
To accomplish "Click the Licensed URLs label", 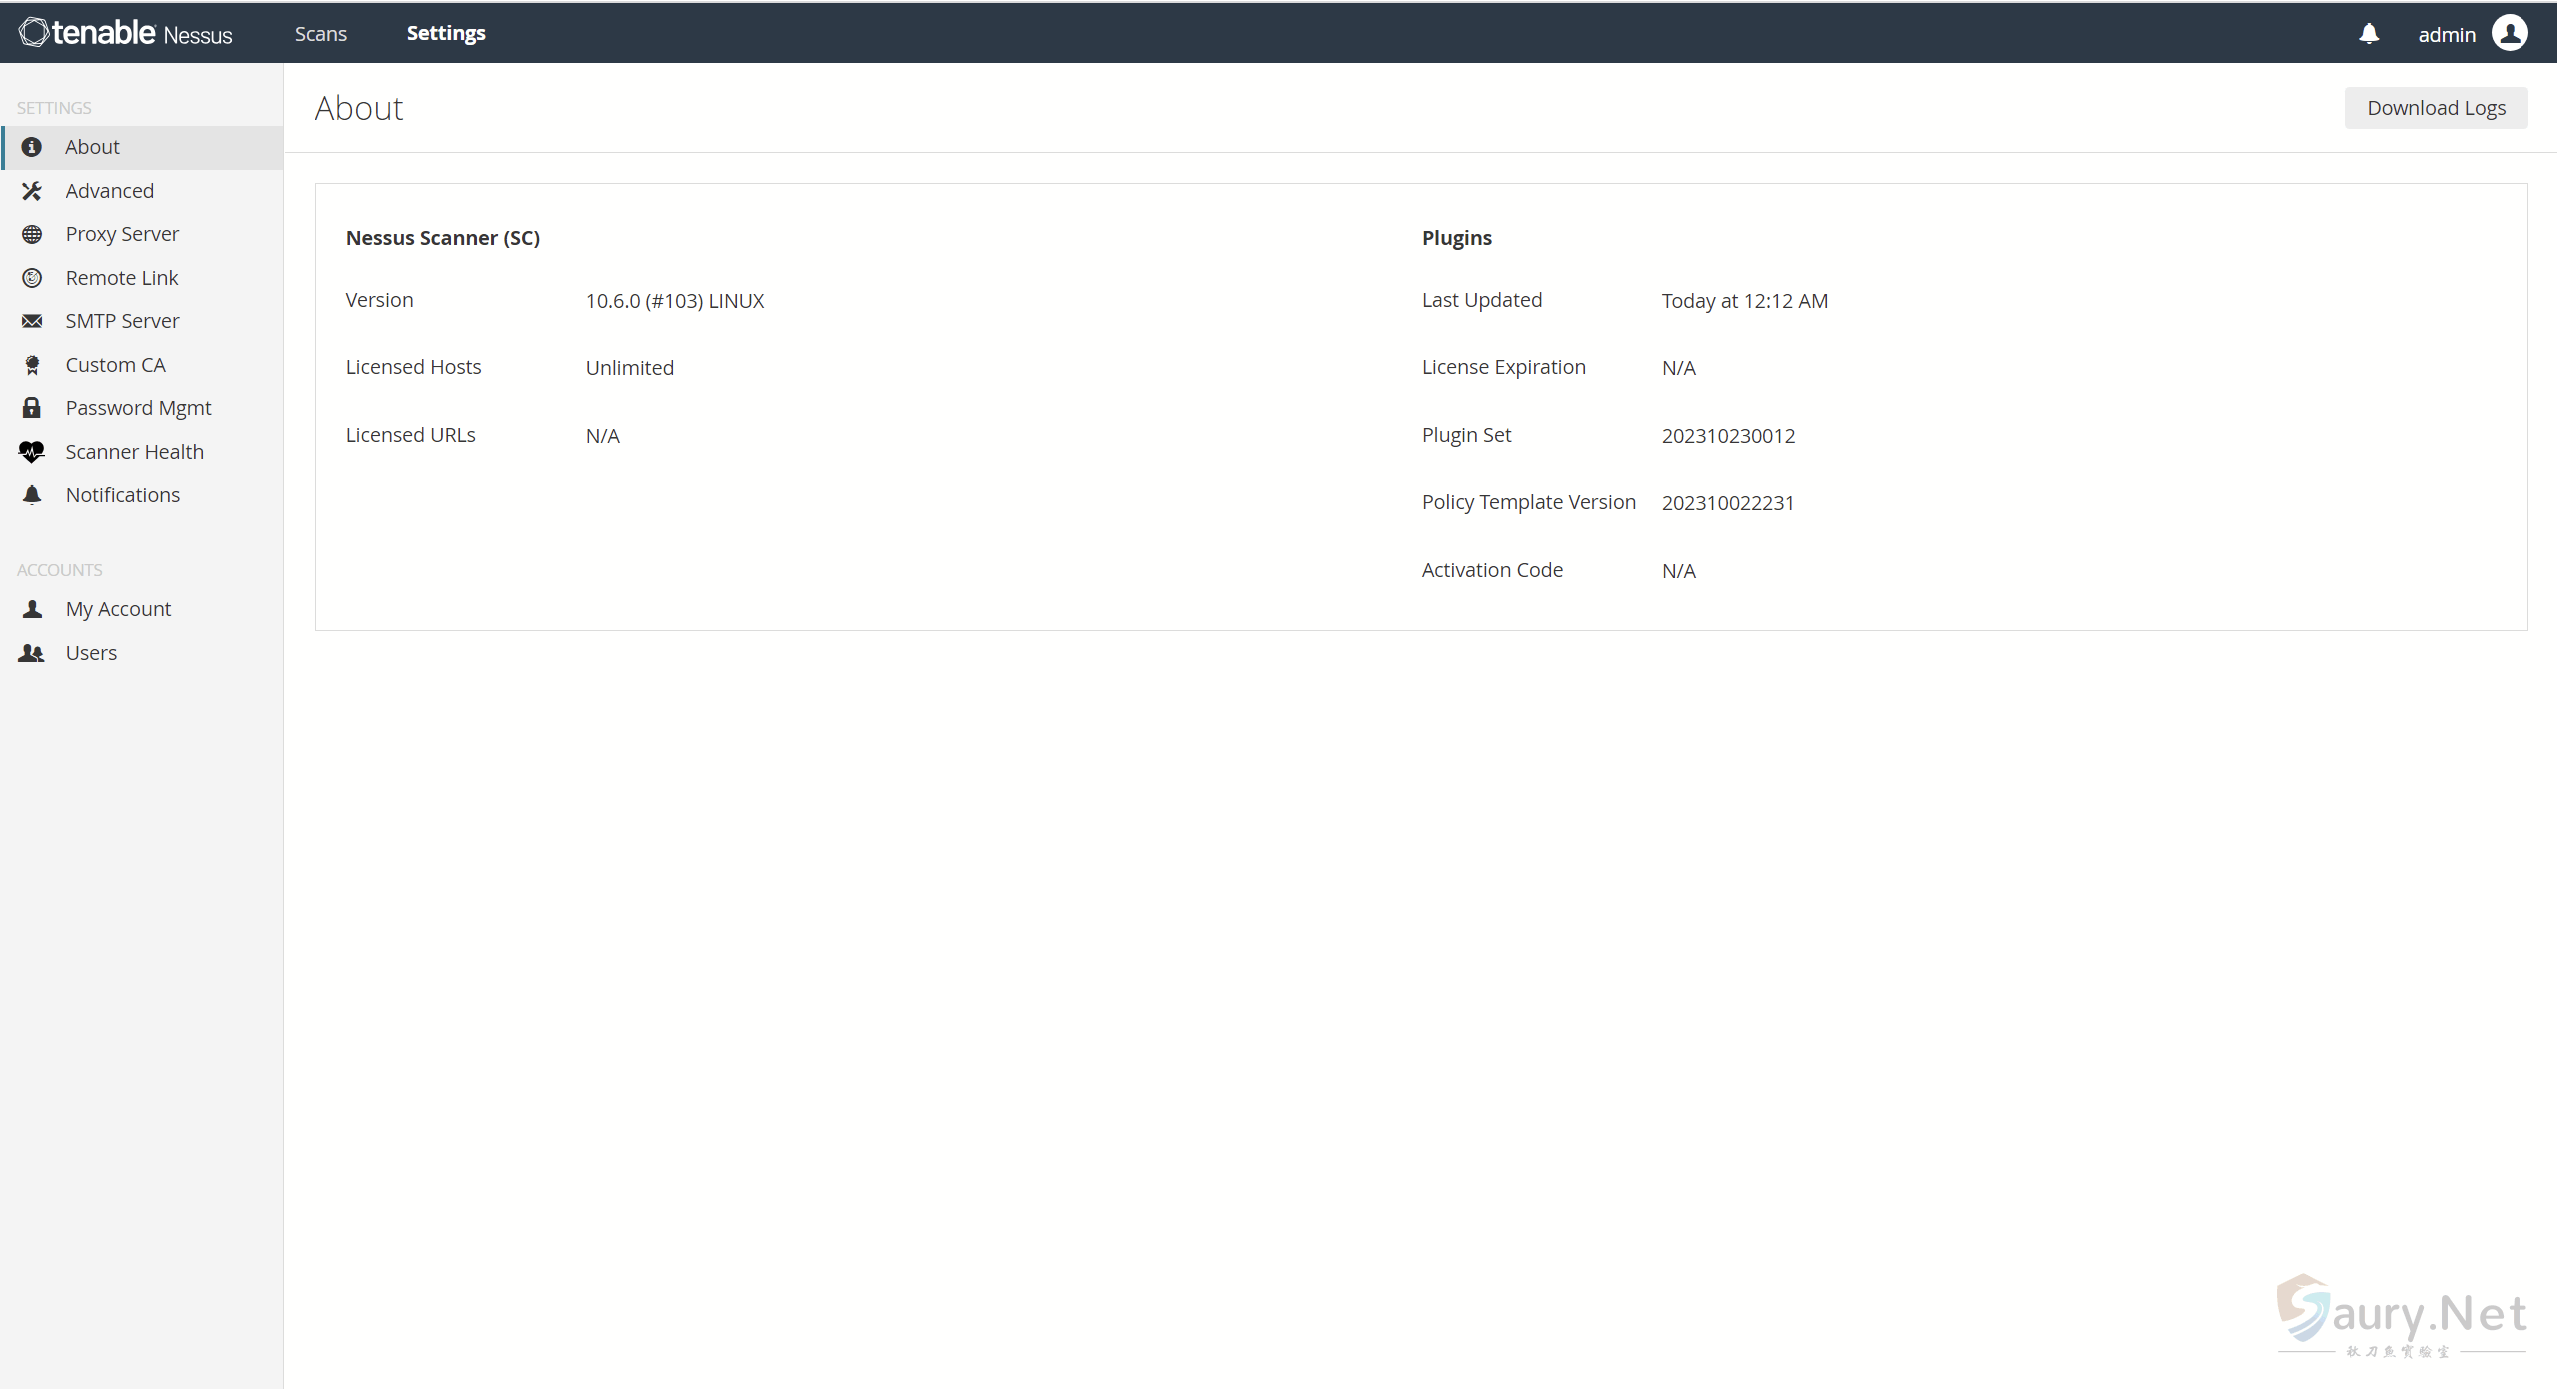I will click(x=411, y=435).
